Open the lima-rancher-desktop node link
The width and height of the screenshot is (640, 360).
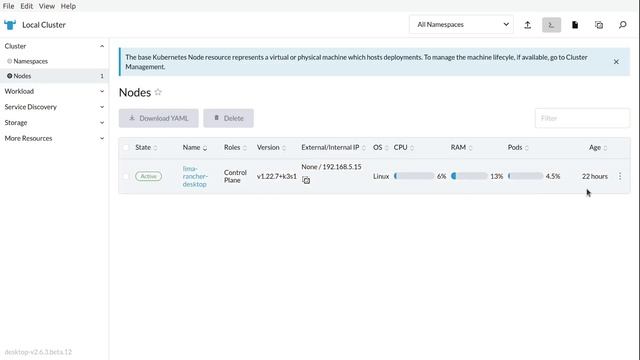[195, 176]
